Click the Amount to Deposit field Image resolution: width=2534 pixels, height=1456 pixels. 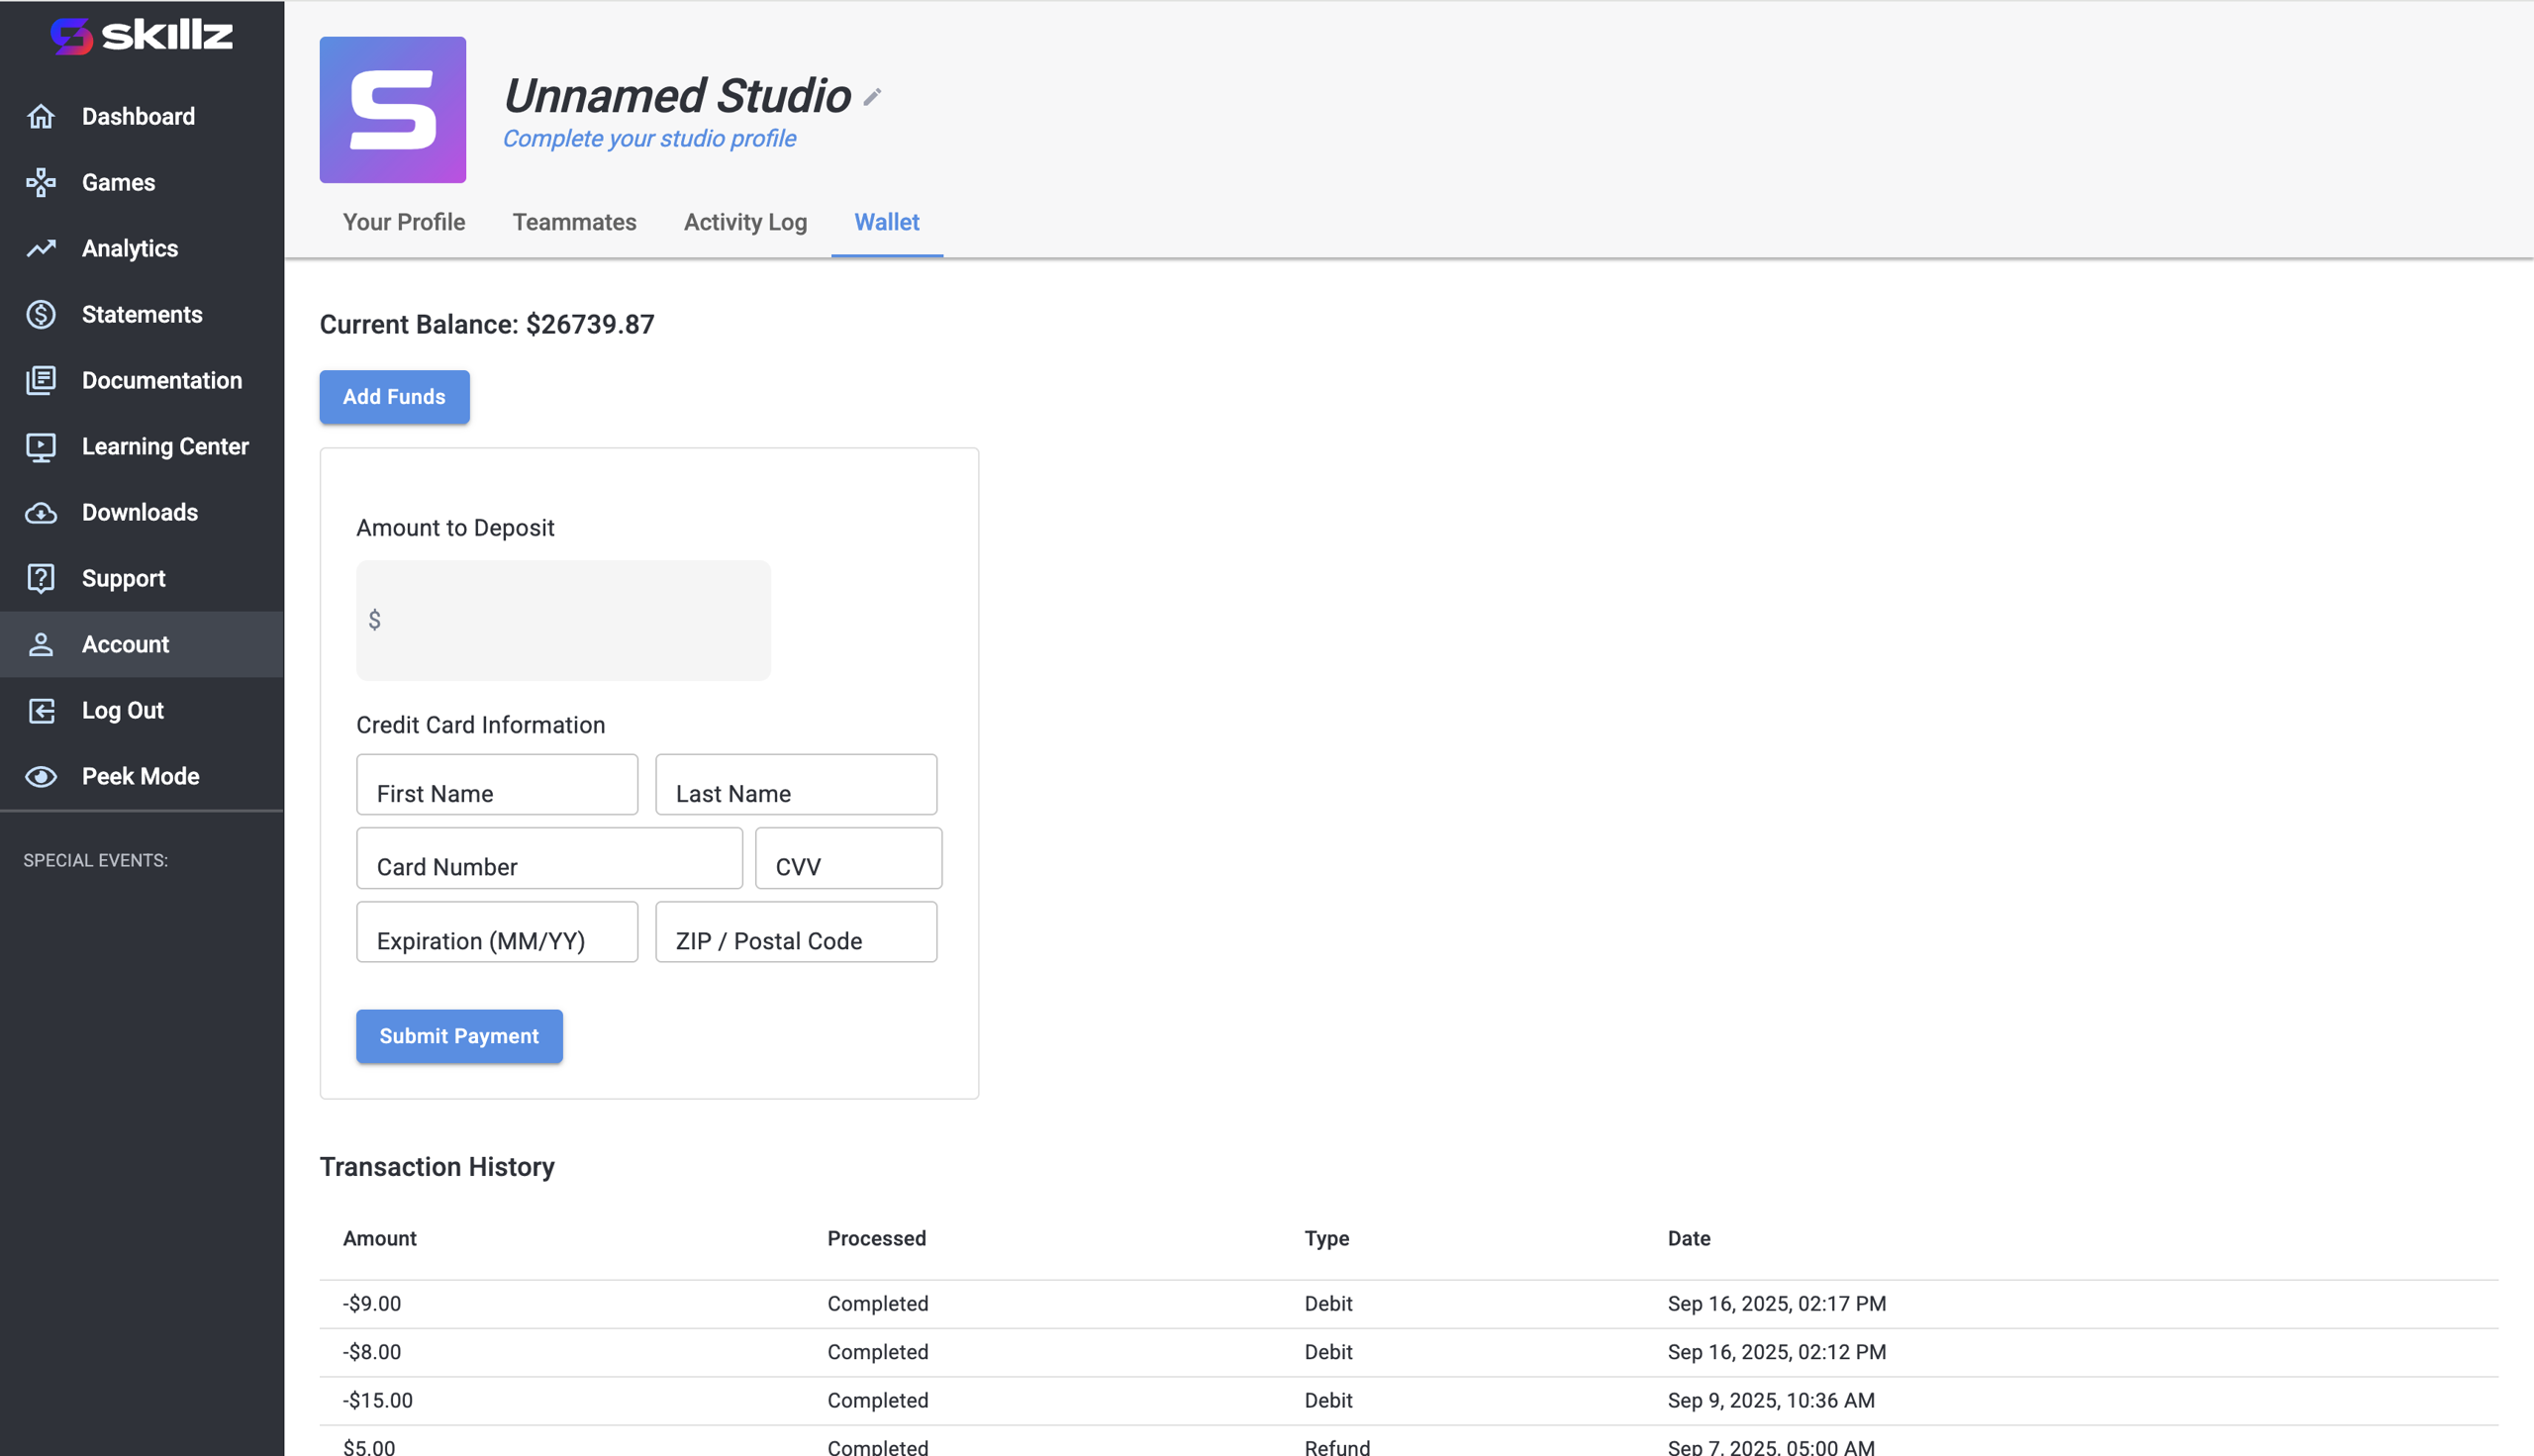point(563,620)
